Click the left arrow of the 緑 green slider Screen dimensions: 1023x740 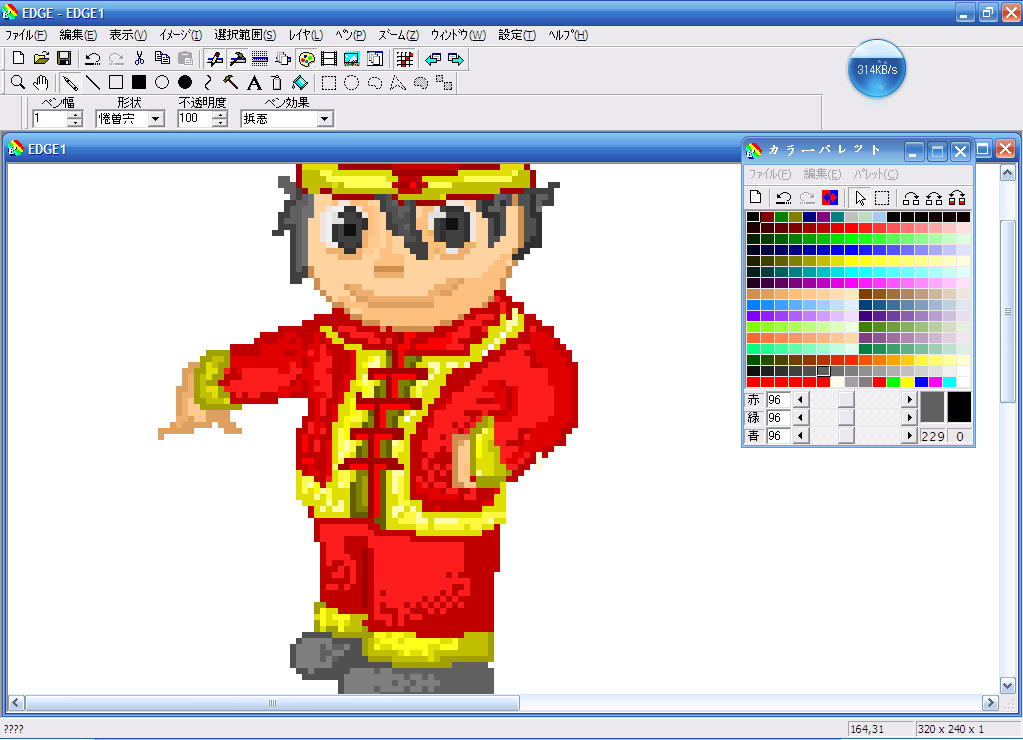point(800,417)
